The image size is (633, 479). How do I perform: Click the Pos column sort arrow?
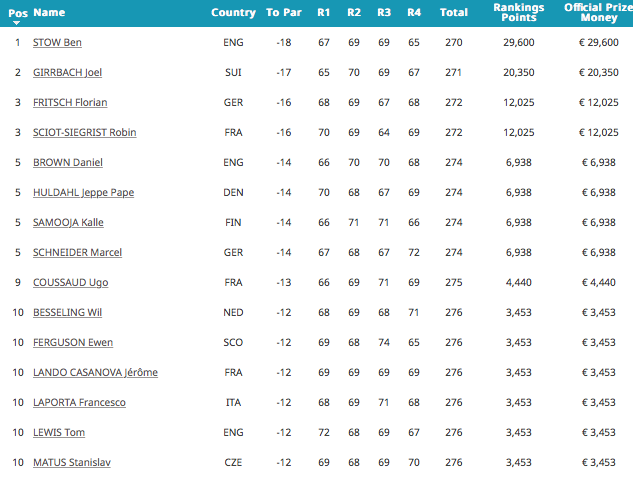point(17,23)
